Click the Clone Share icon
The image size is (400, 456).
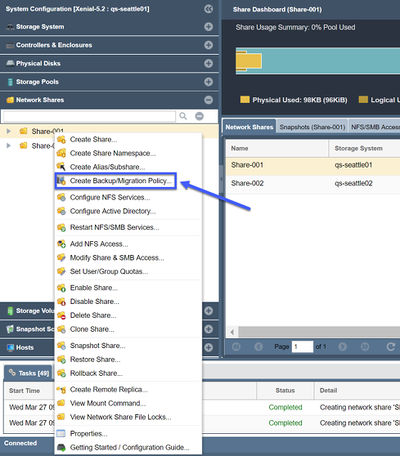click(61, 329)
